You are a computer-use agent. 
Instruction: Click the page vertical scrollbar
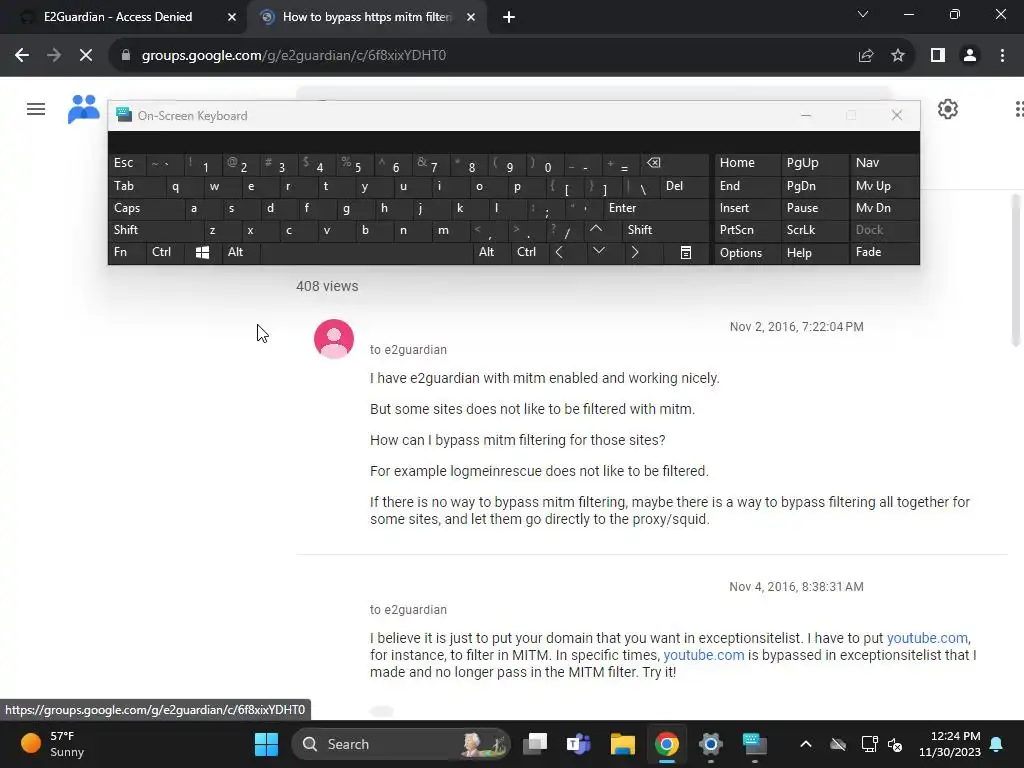[x=1016, y=271]
